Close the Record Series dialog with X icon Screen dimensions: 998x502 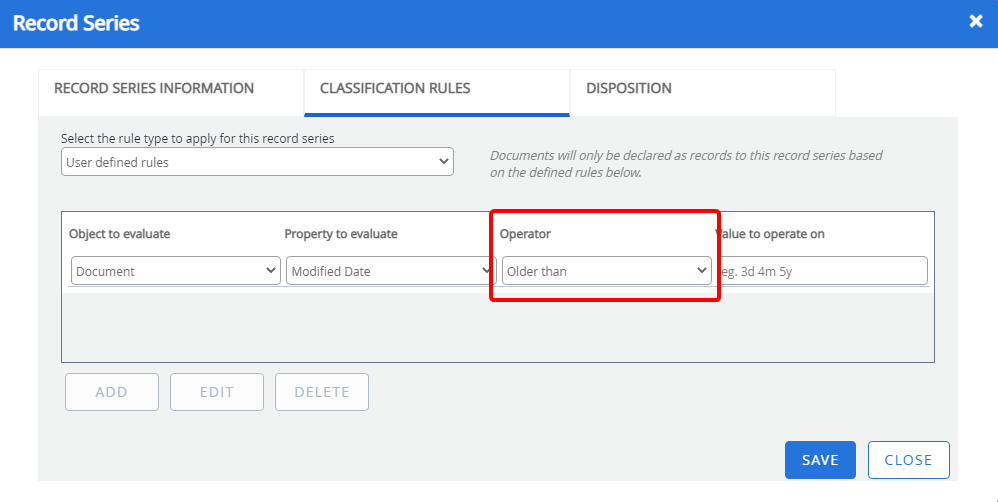point(976,21)
